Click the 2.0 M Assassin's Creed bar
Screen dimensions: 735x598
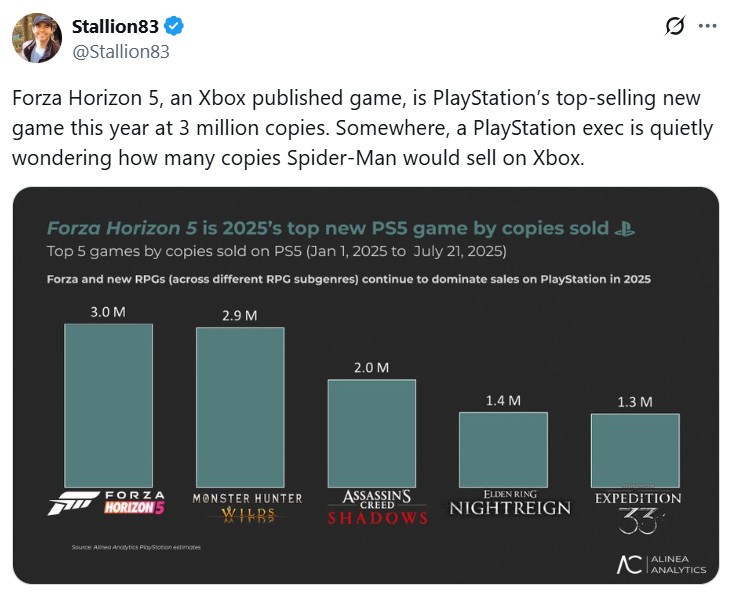tap(371, 433)
